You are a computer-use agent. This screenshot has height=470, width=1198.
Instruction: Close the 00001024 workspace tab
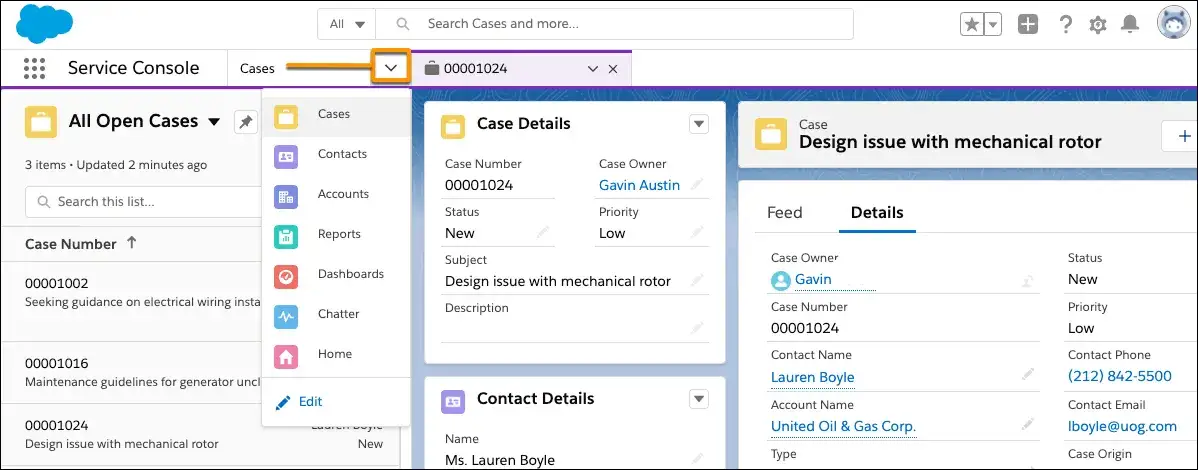point(613,69)
